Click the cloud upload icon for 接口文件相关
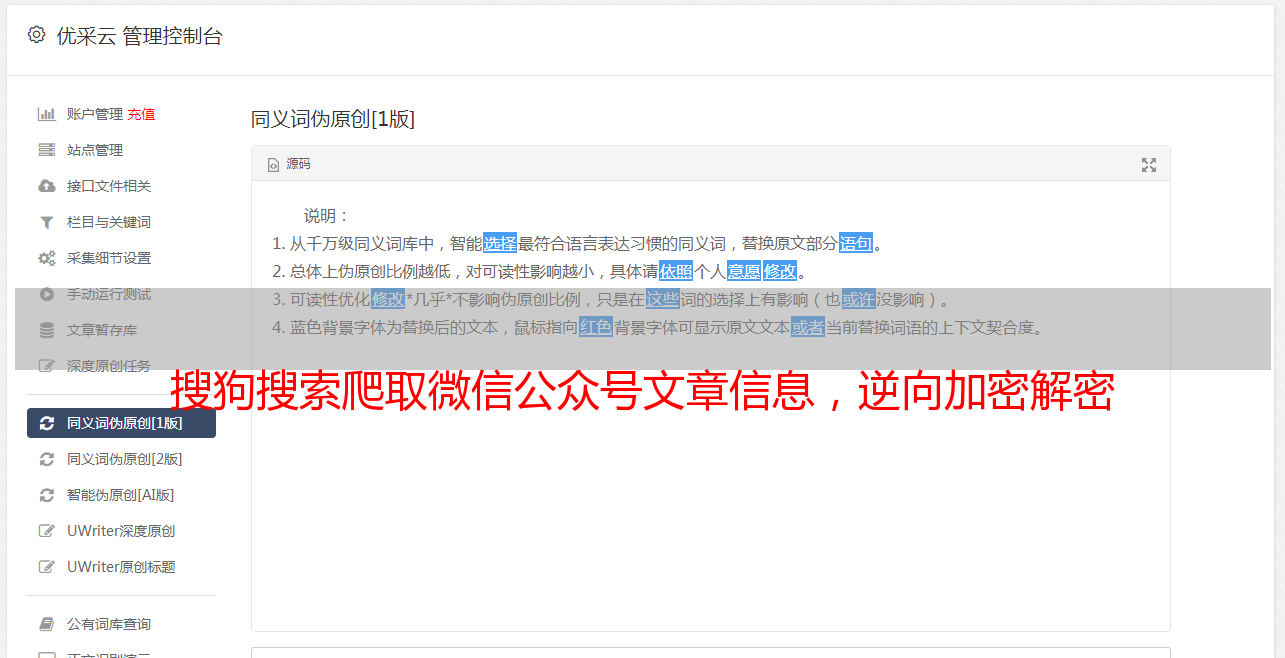 point(46,186)
